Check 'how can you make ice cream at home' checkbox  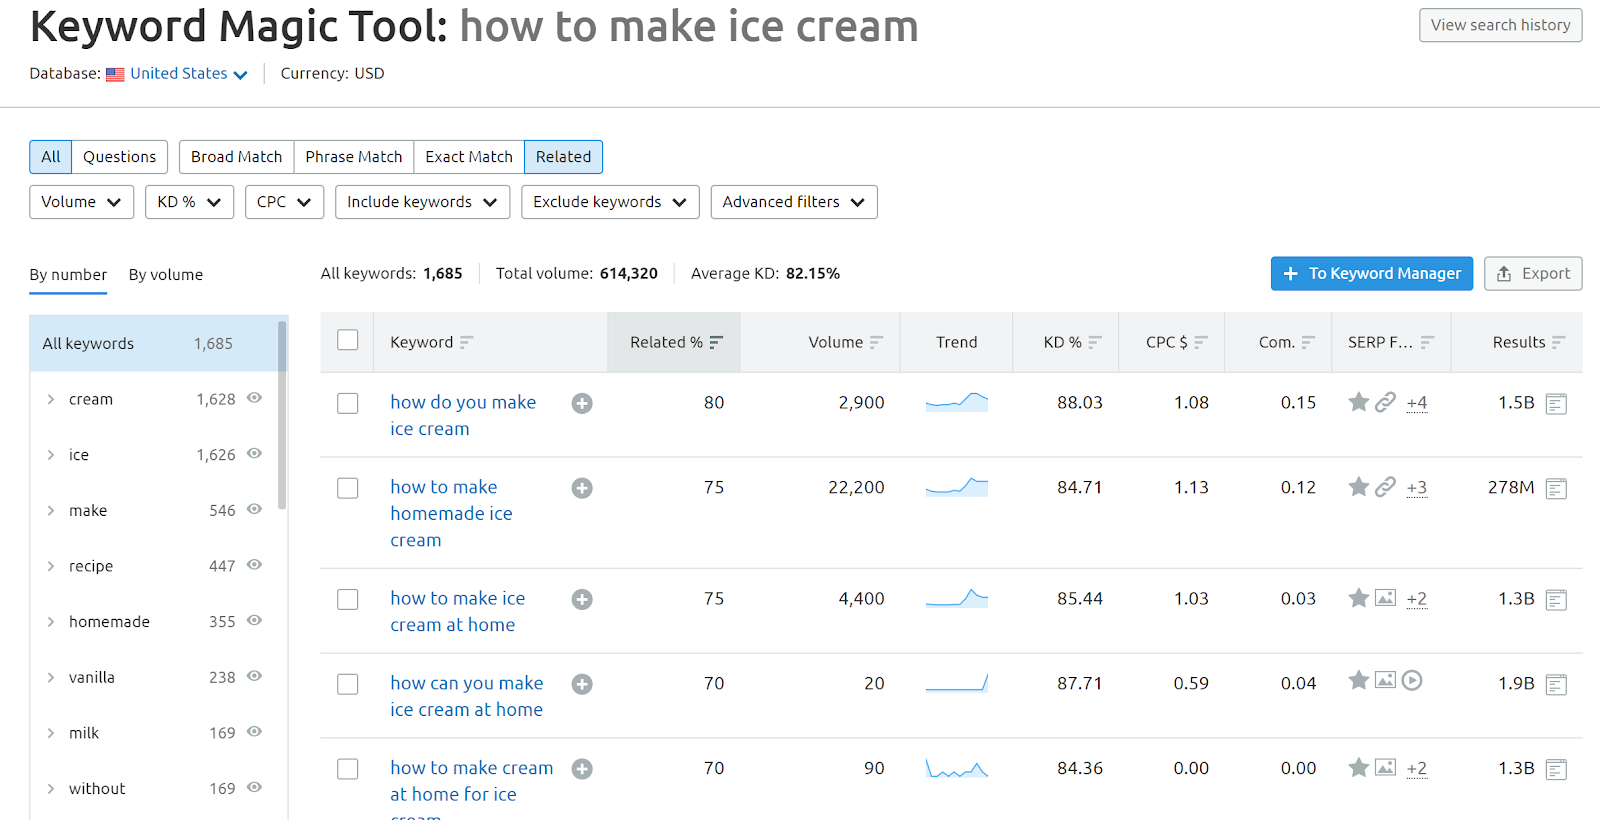[348, 684]
